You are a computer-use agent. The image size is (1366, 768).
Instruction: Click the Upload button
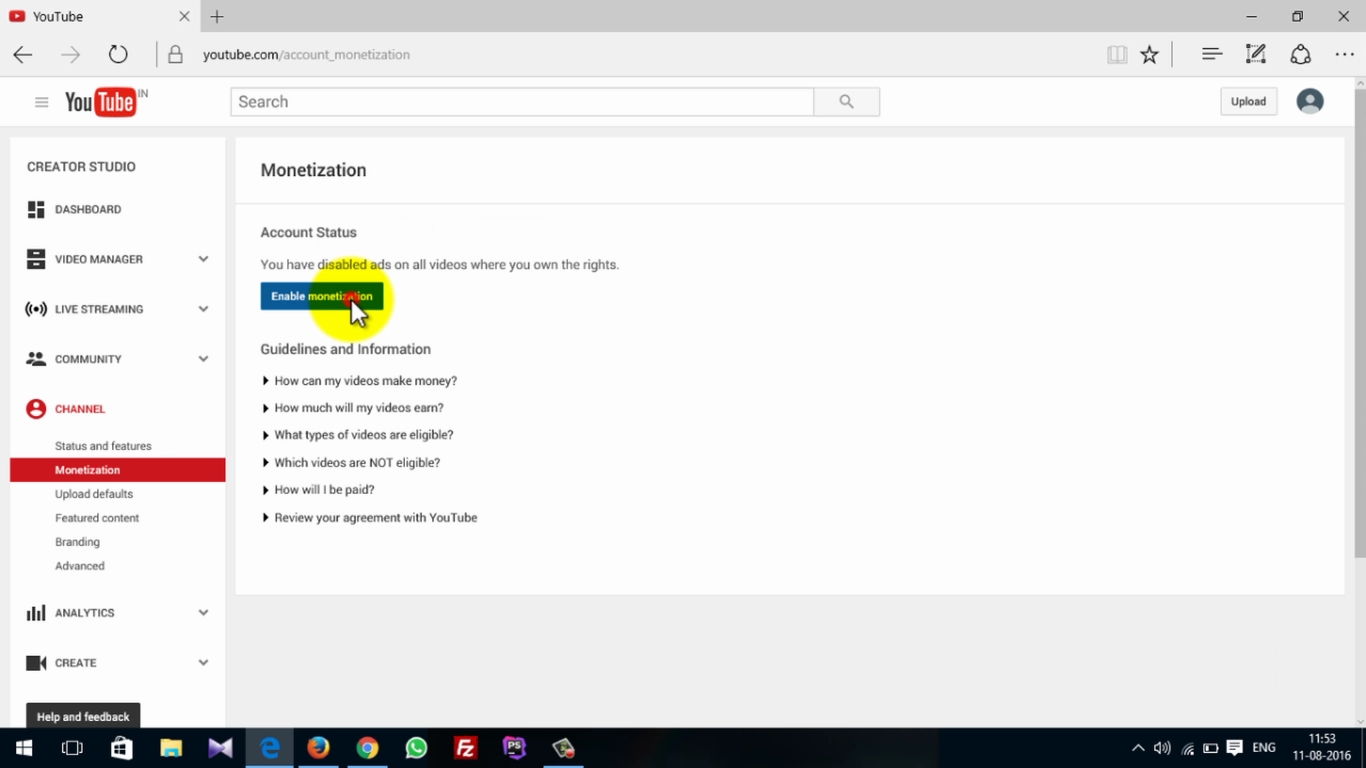[1248, 101]
